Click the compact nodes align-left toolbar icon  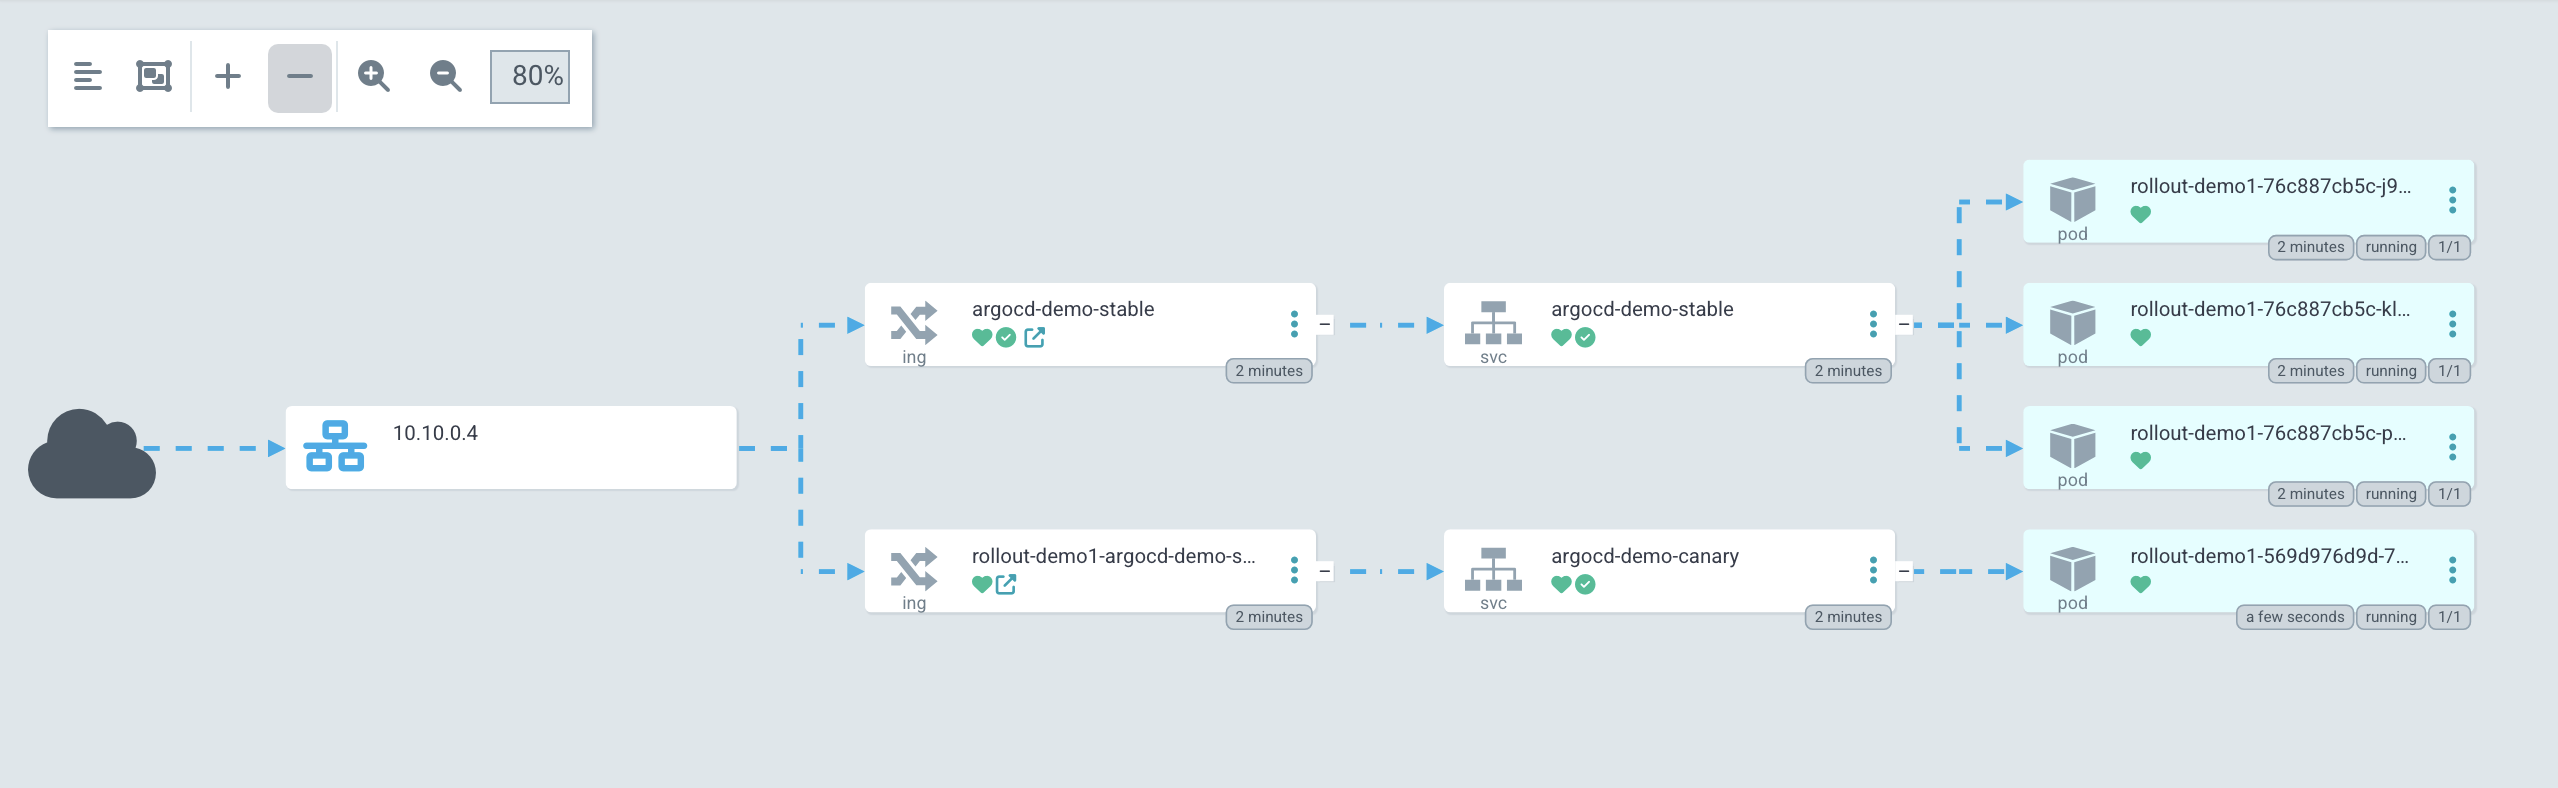click(88, 76)
